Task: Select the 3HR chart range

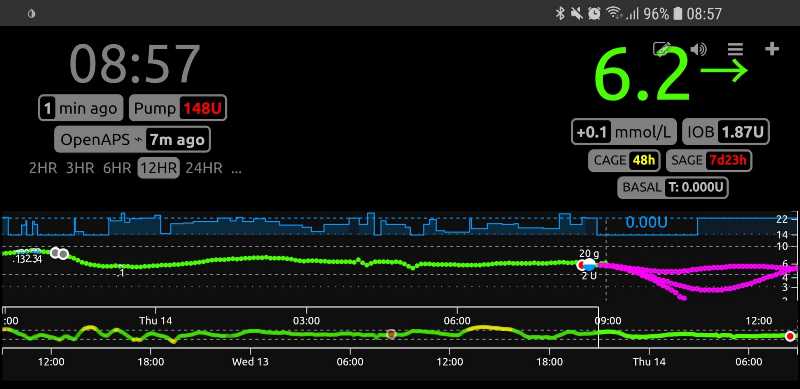Action: 80,168
